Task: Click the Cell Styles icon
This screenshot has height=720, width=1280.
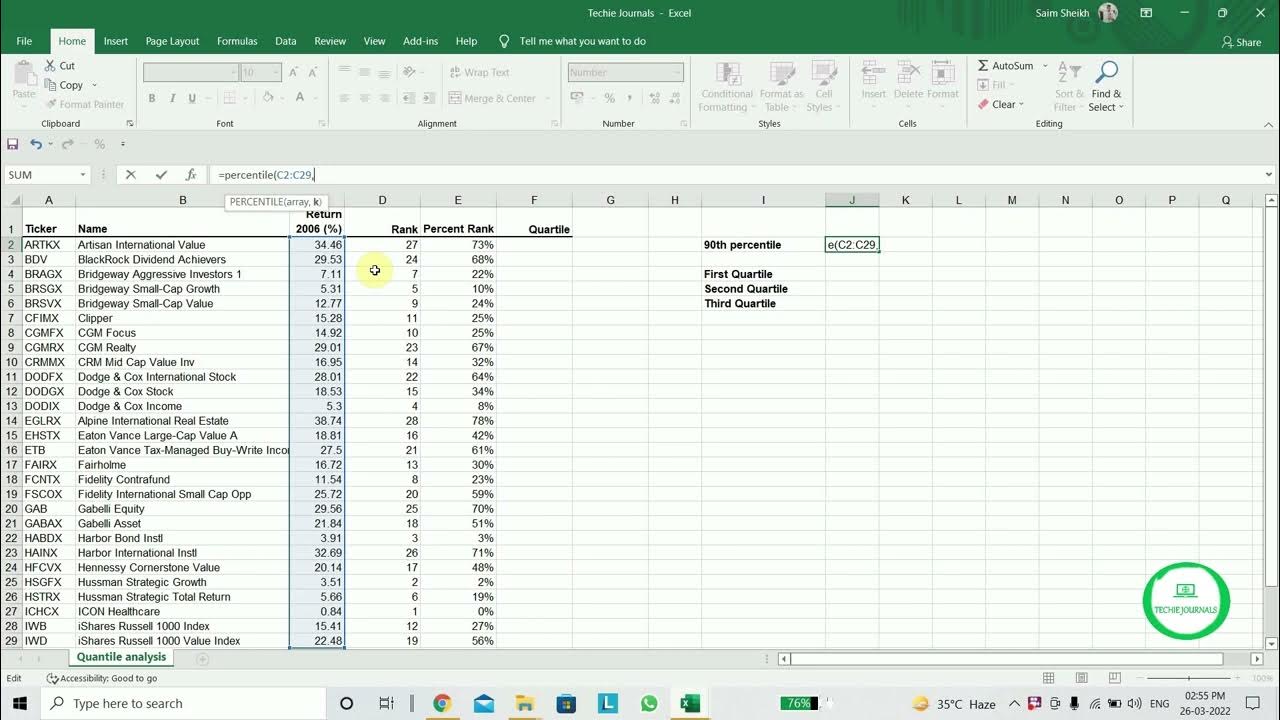Action: [823, 73]
